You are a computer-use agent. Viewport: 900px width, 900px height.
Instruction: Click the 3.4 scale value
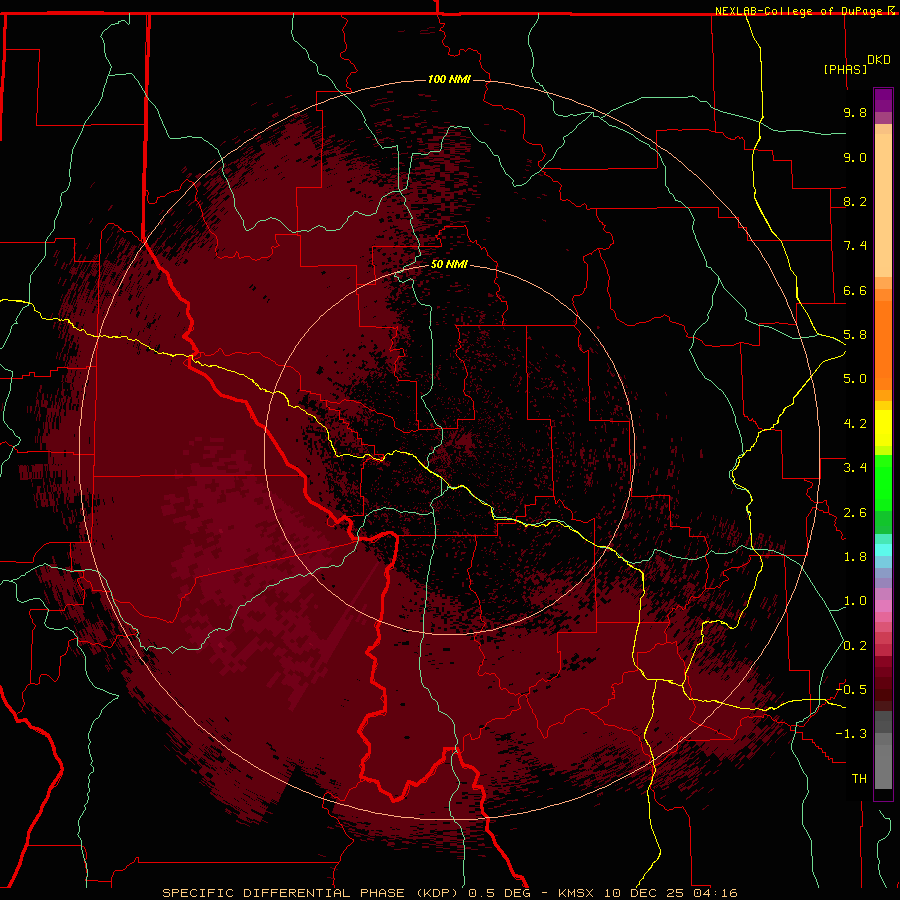pyautogui.click(x=855, y=468)
